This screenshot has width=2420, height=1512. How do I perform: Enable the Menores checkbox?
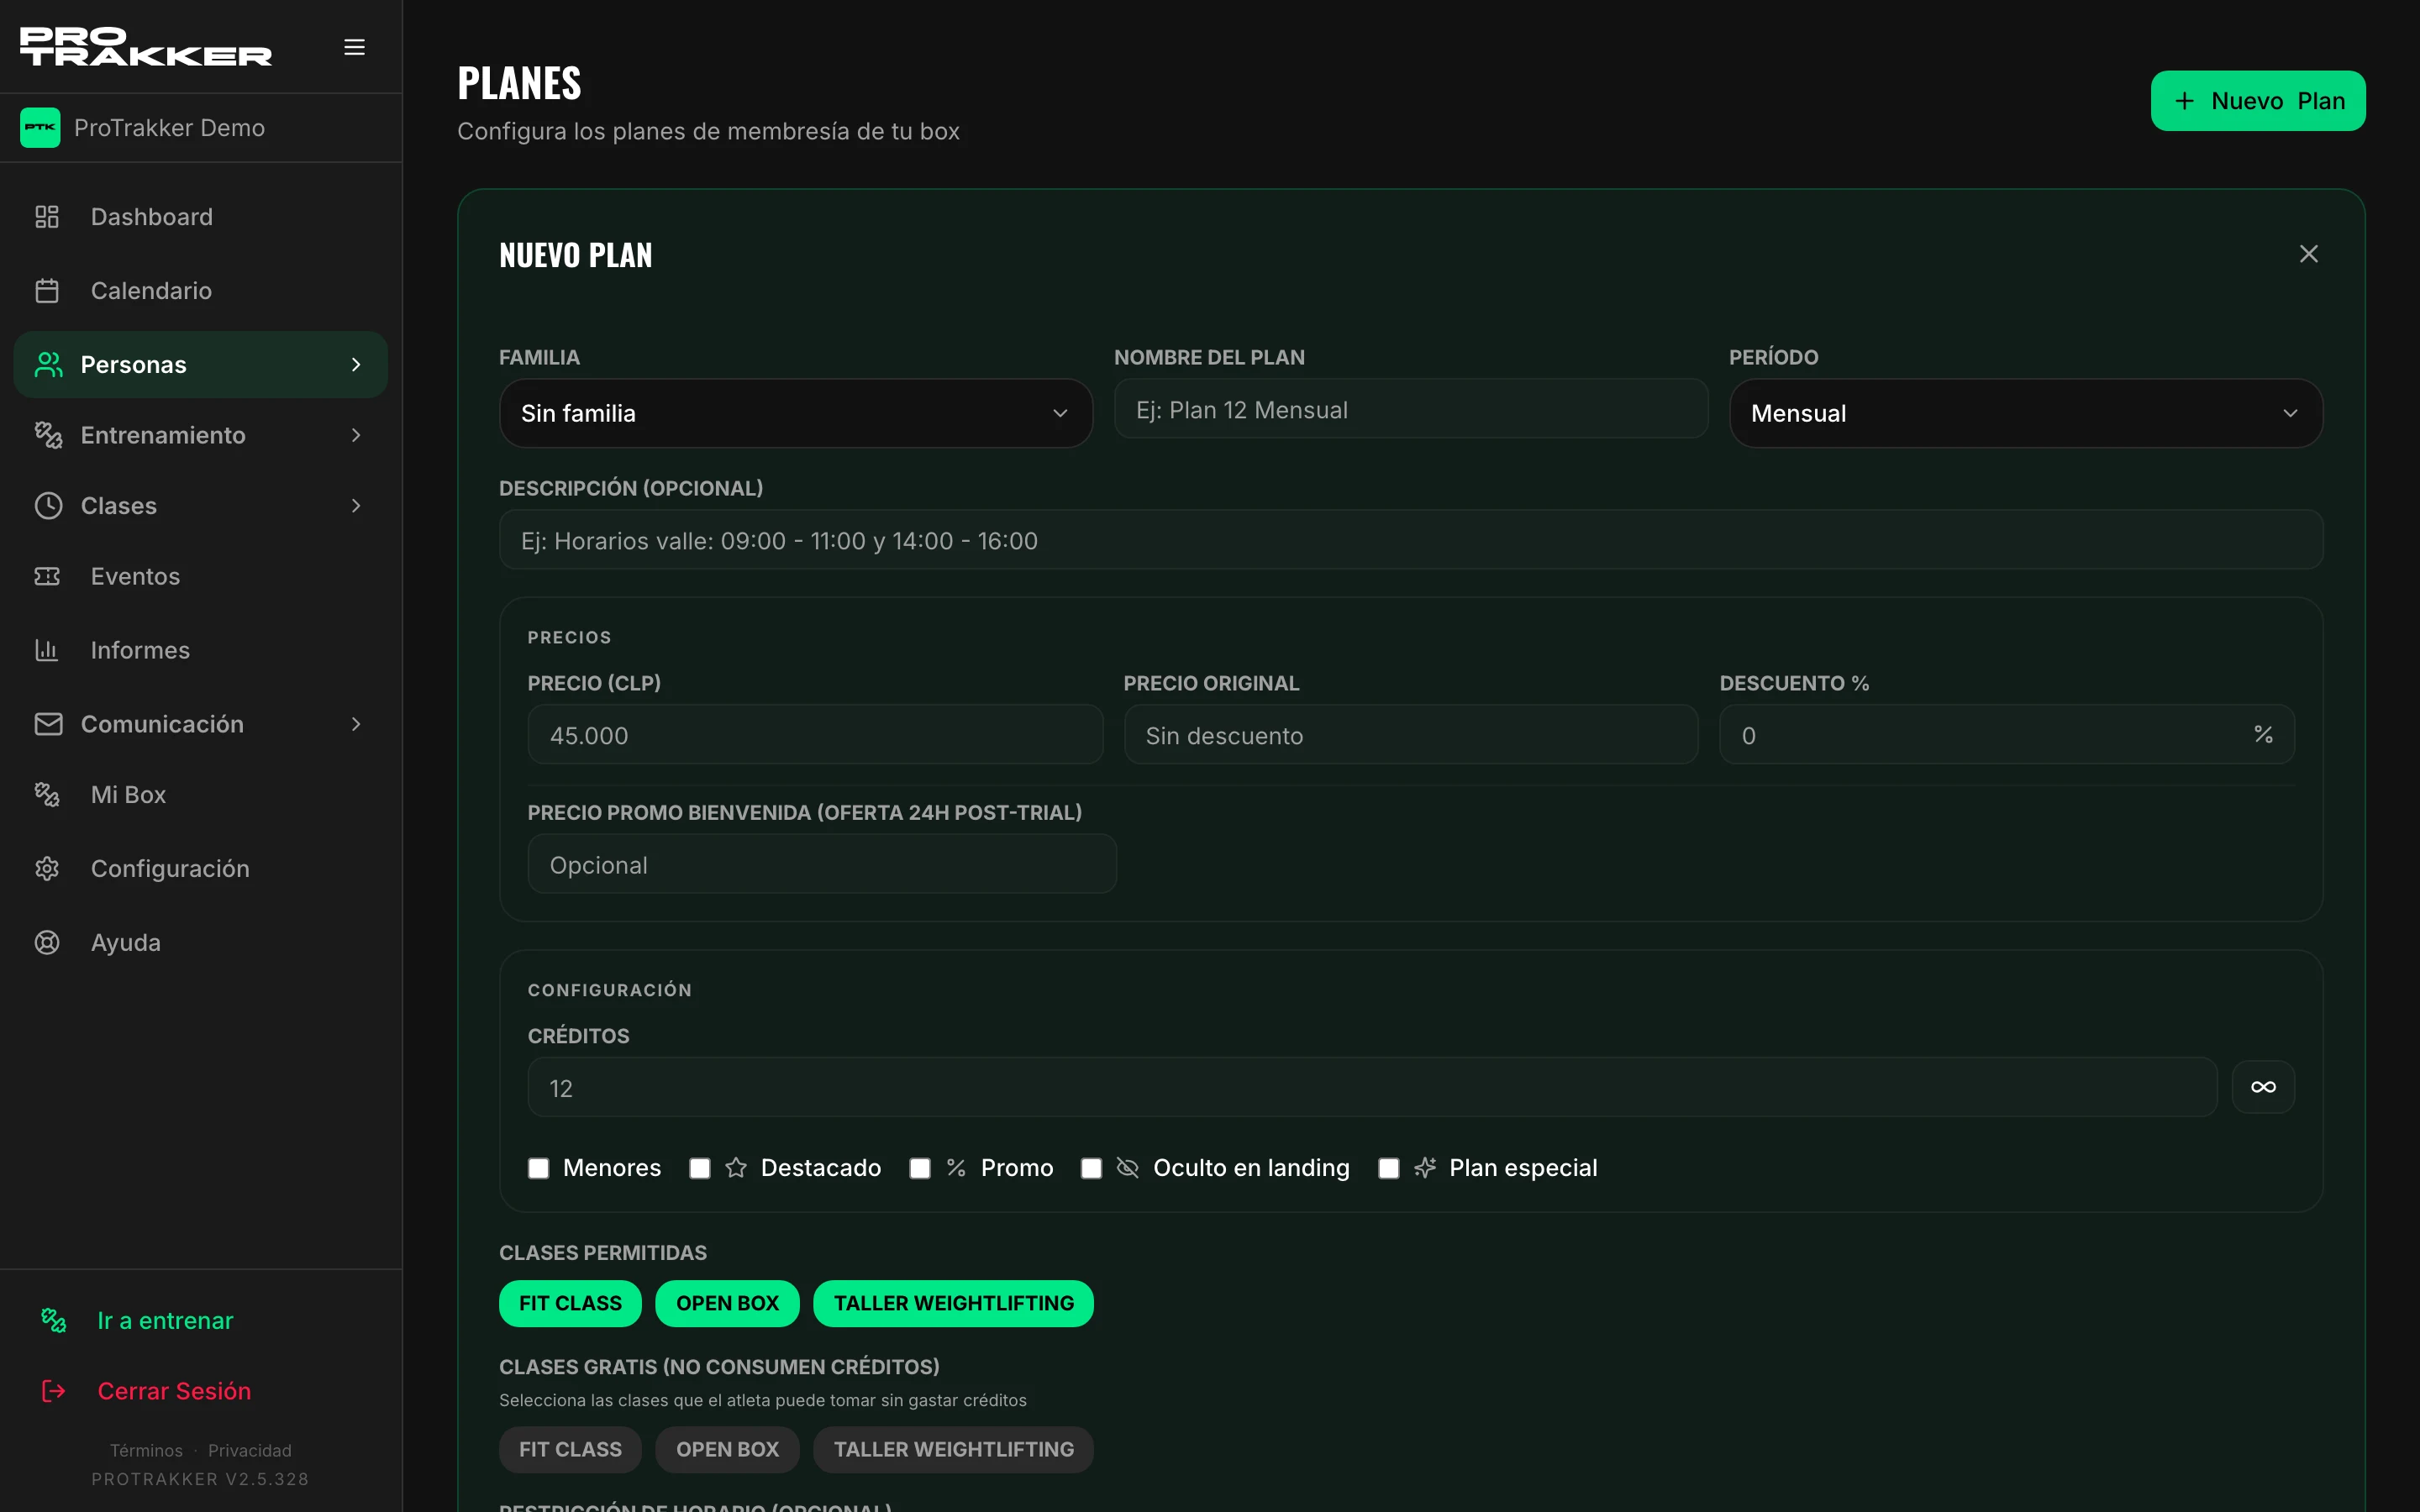(x=538, y=1168)
